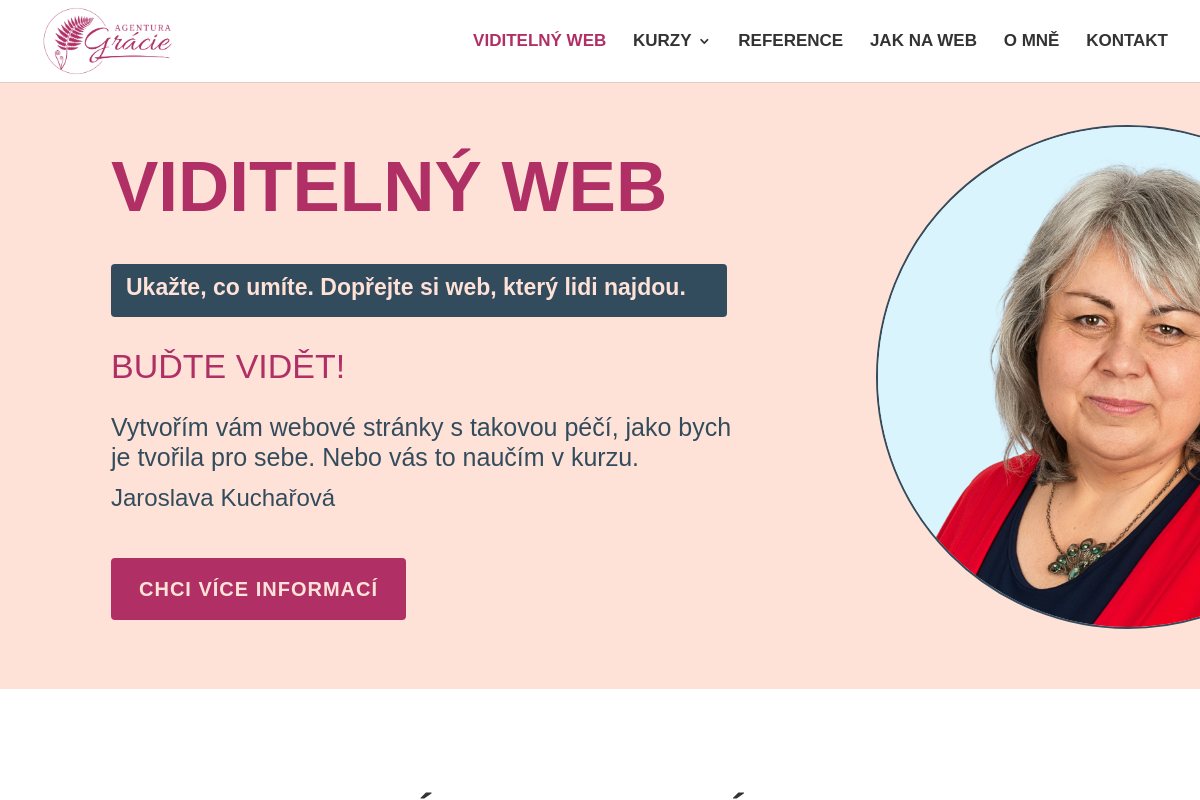Viewport: 1200px width, 800px height.
Task: Click the name Jaroslava Kuchařová
Action: (223, 498)
